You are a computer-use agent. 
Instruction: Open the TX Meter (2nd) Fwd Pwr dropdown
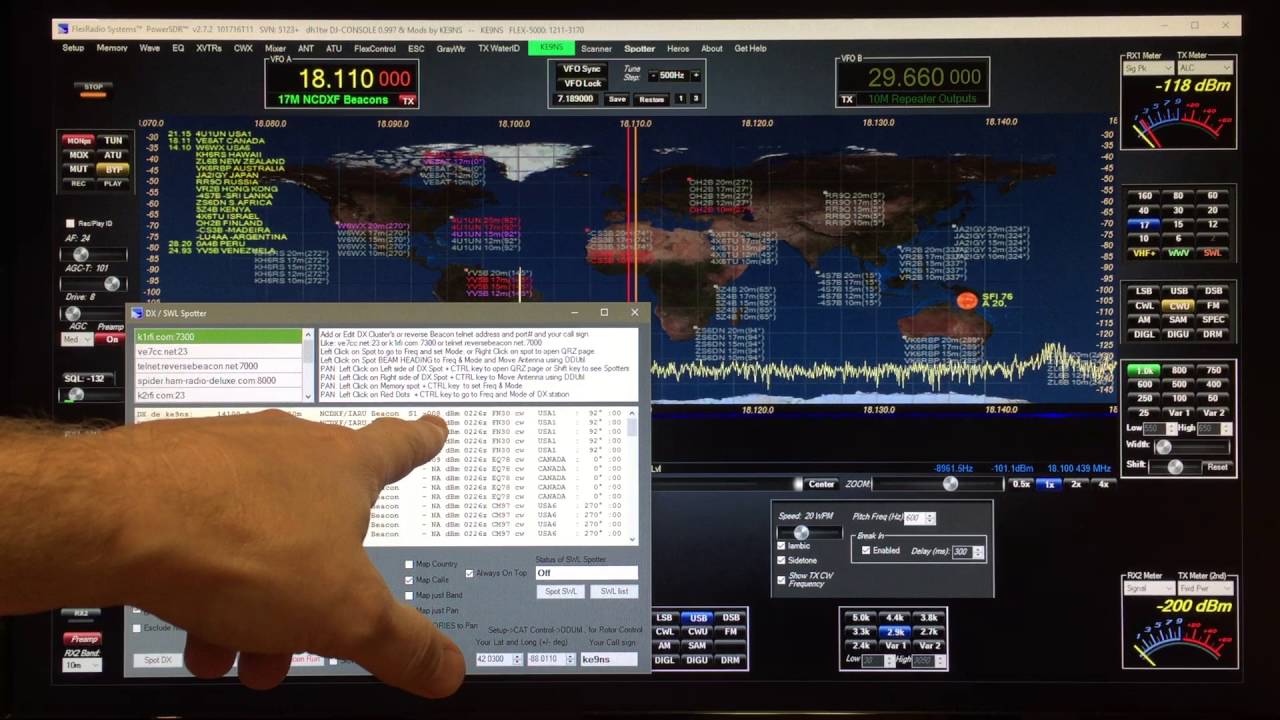coord(1205,588)
